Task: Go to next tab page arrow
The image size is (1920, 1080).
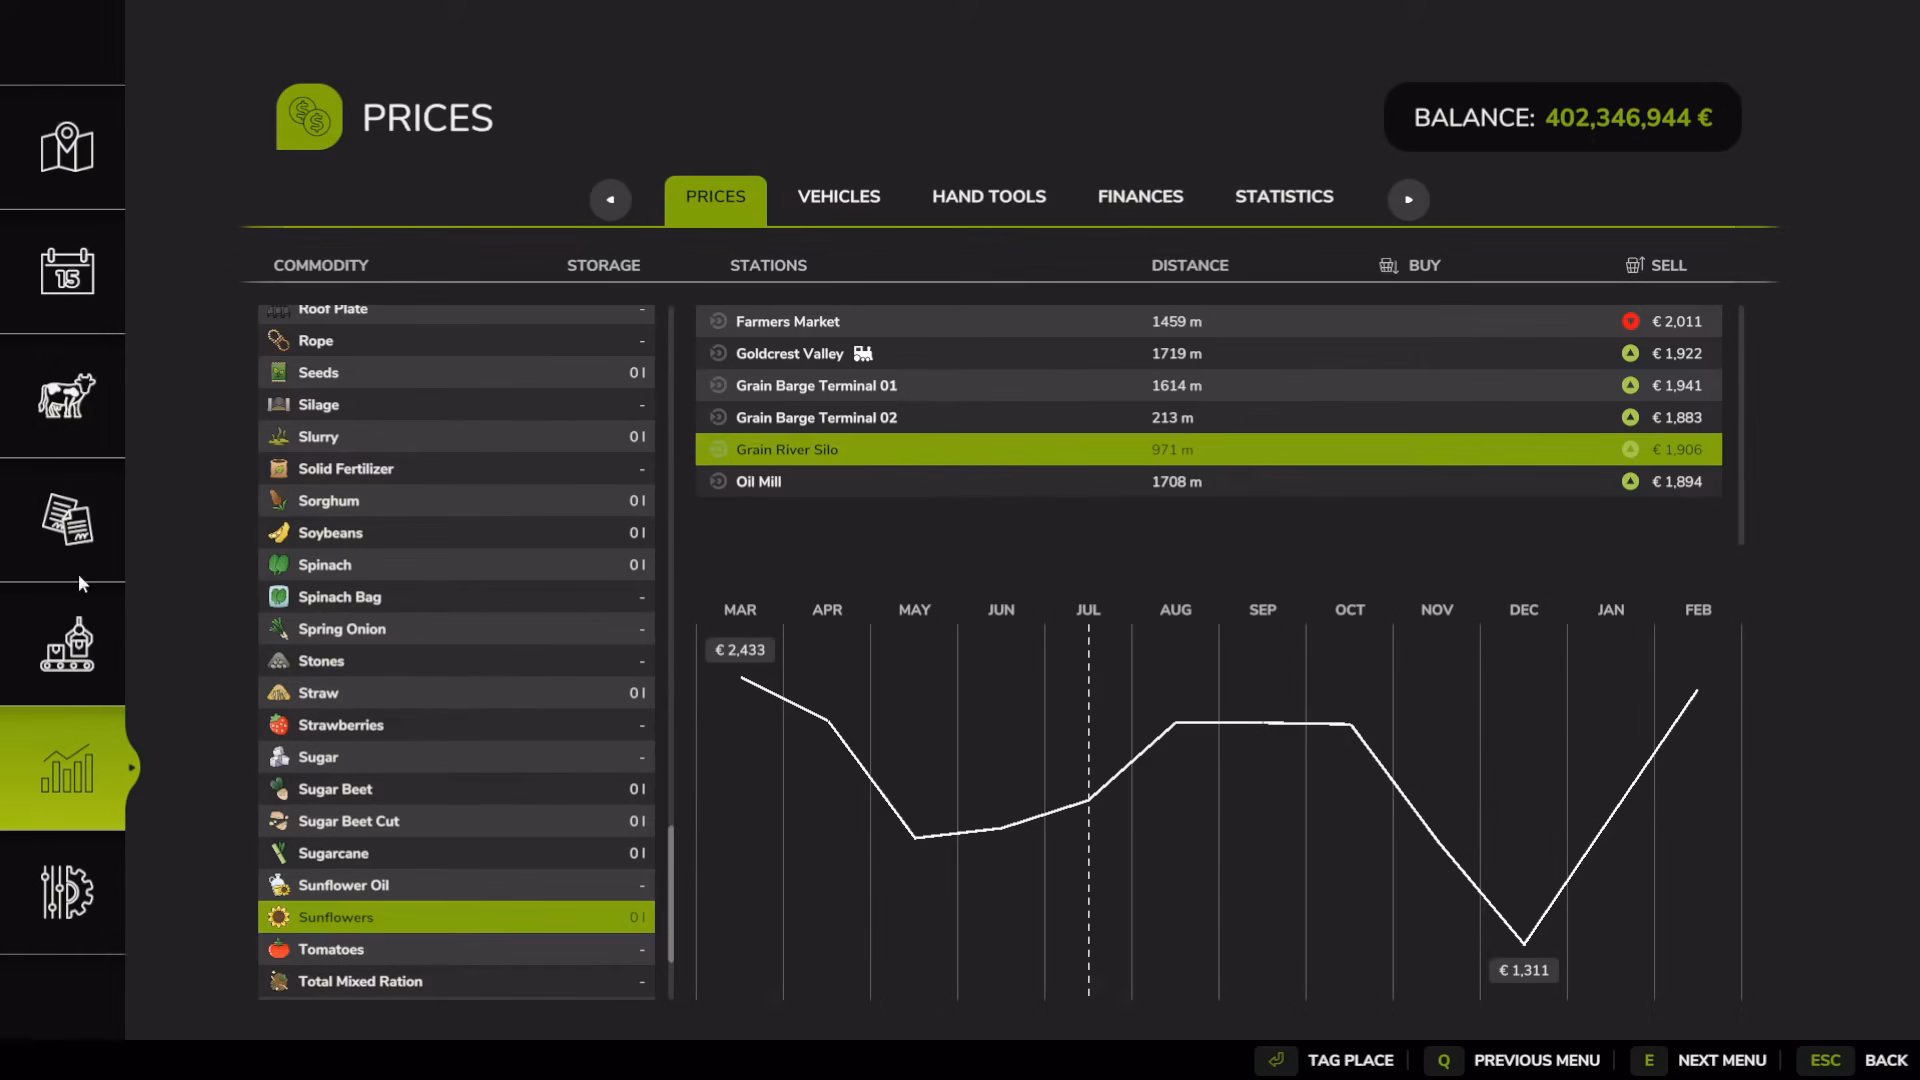Action: tap(1408, 199)
